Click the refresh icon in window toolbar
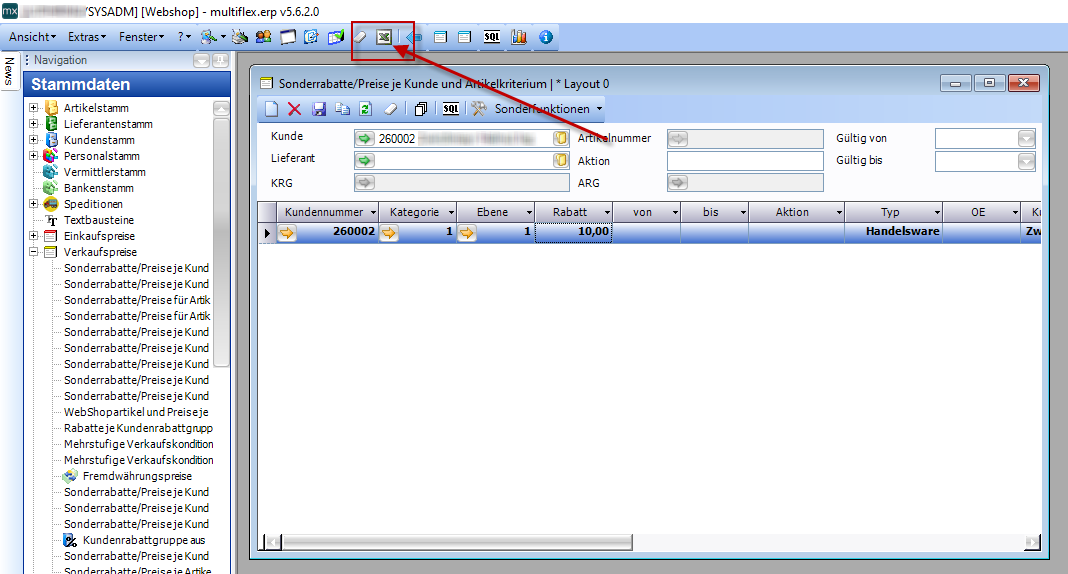Screen dimensions: 1068x574 point(366,109)
